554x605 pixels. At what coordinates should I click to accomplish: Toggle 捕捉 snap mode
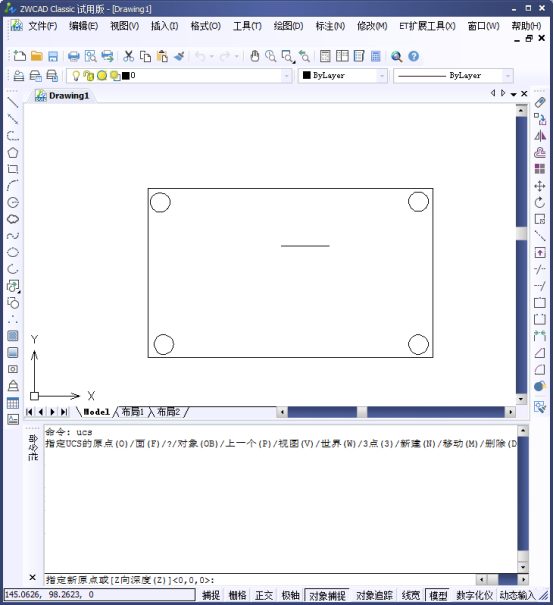tap(211, 595)
